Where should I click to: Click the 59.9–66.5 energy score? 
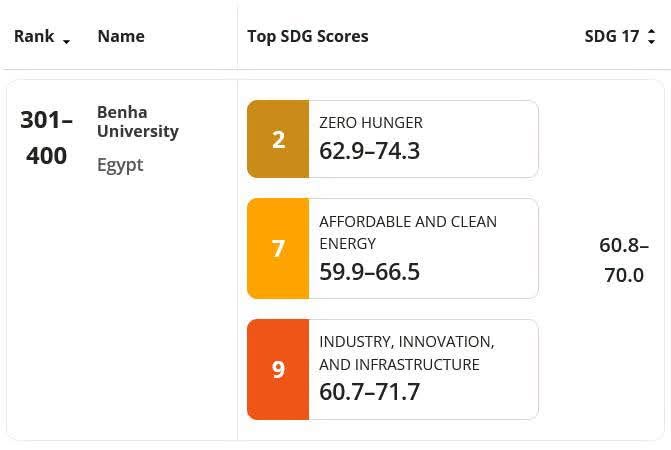pyautogui.click(x=369, y=272)
